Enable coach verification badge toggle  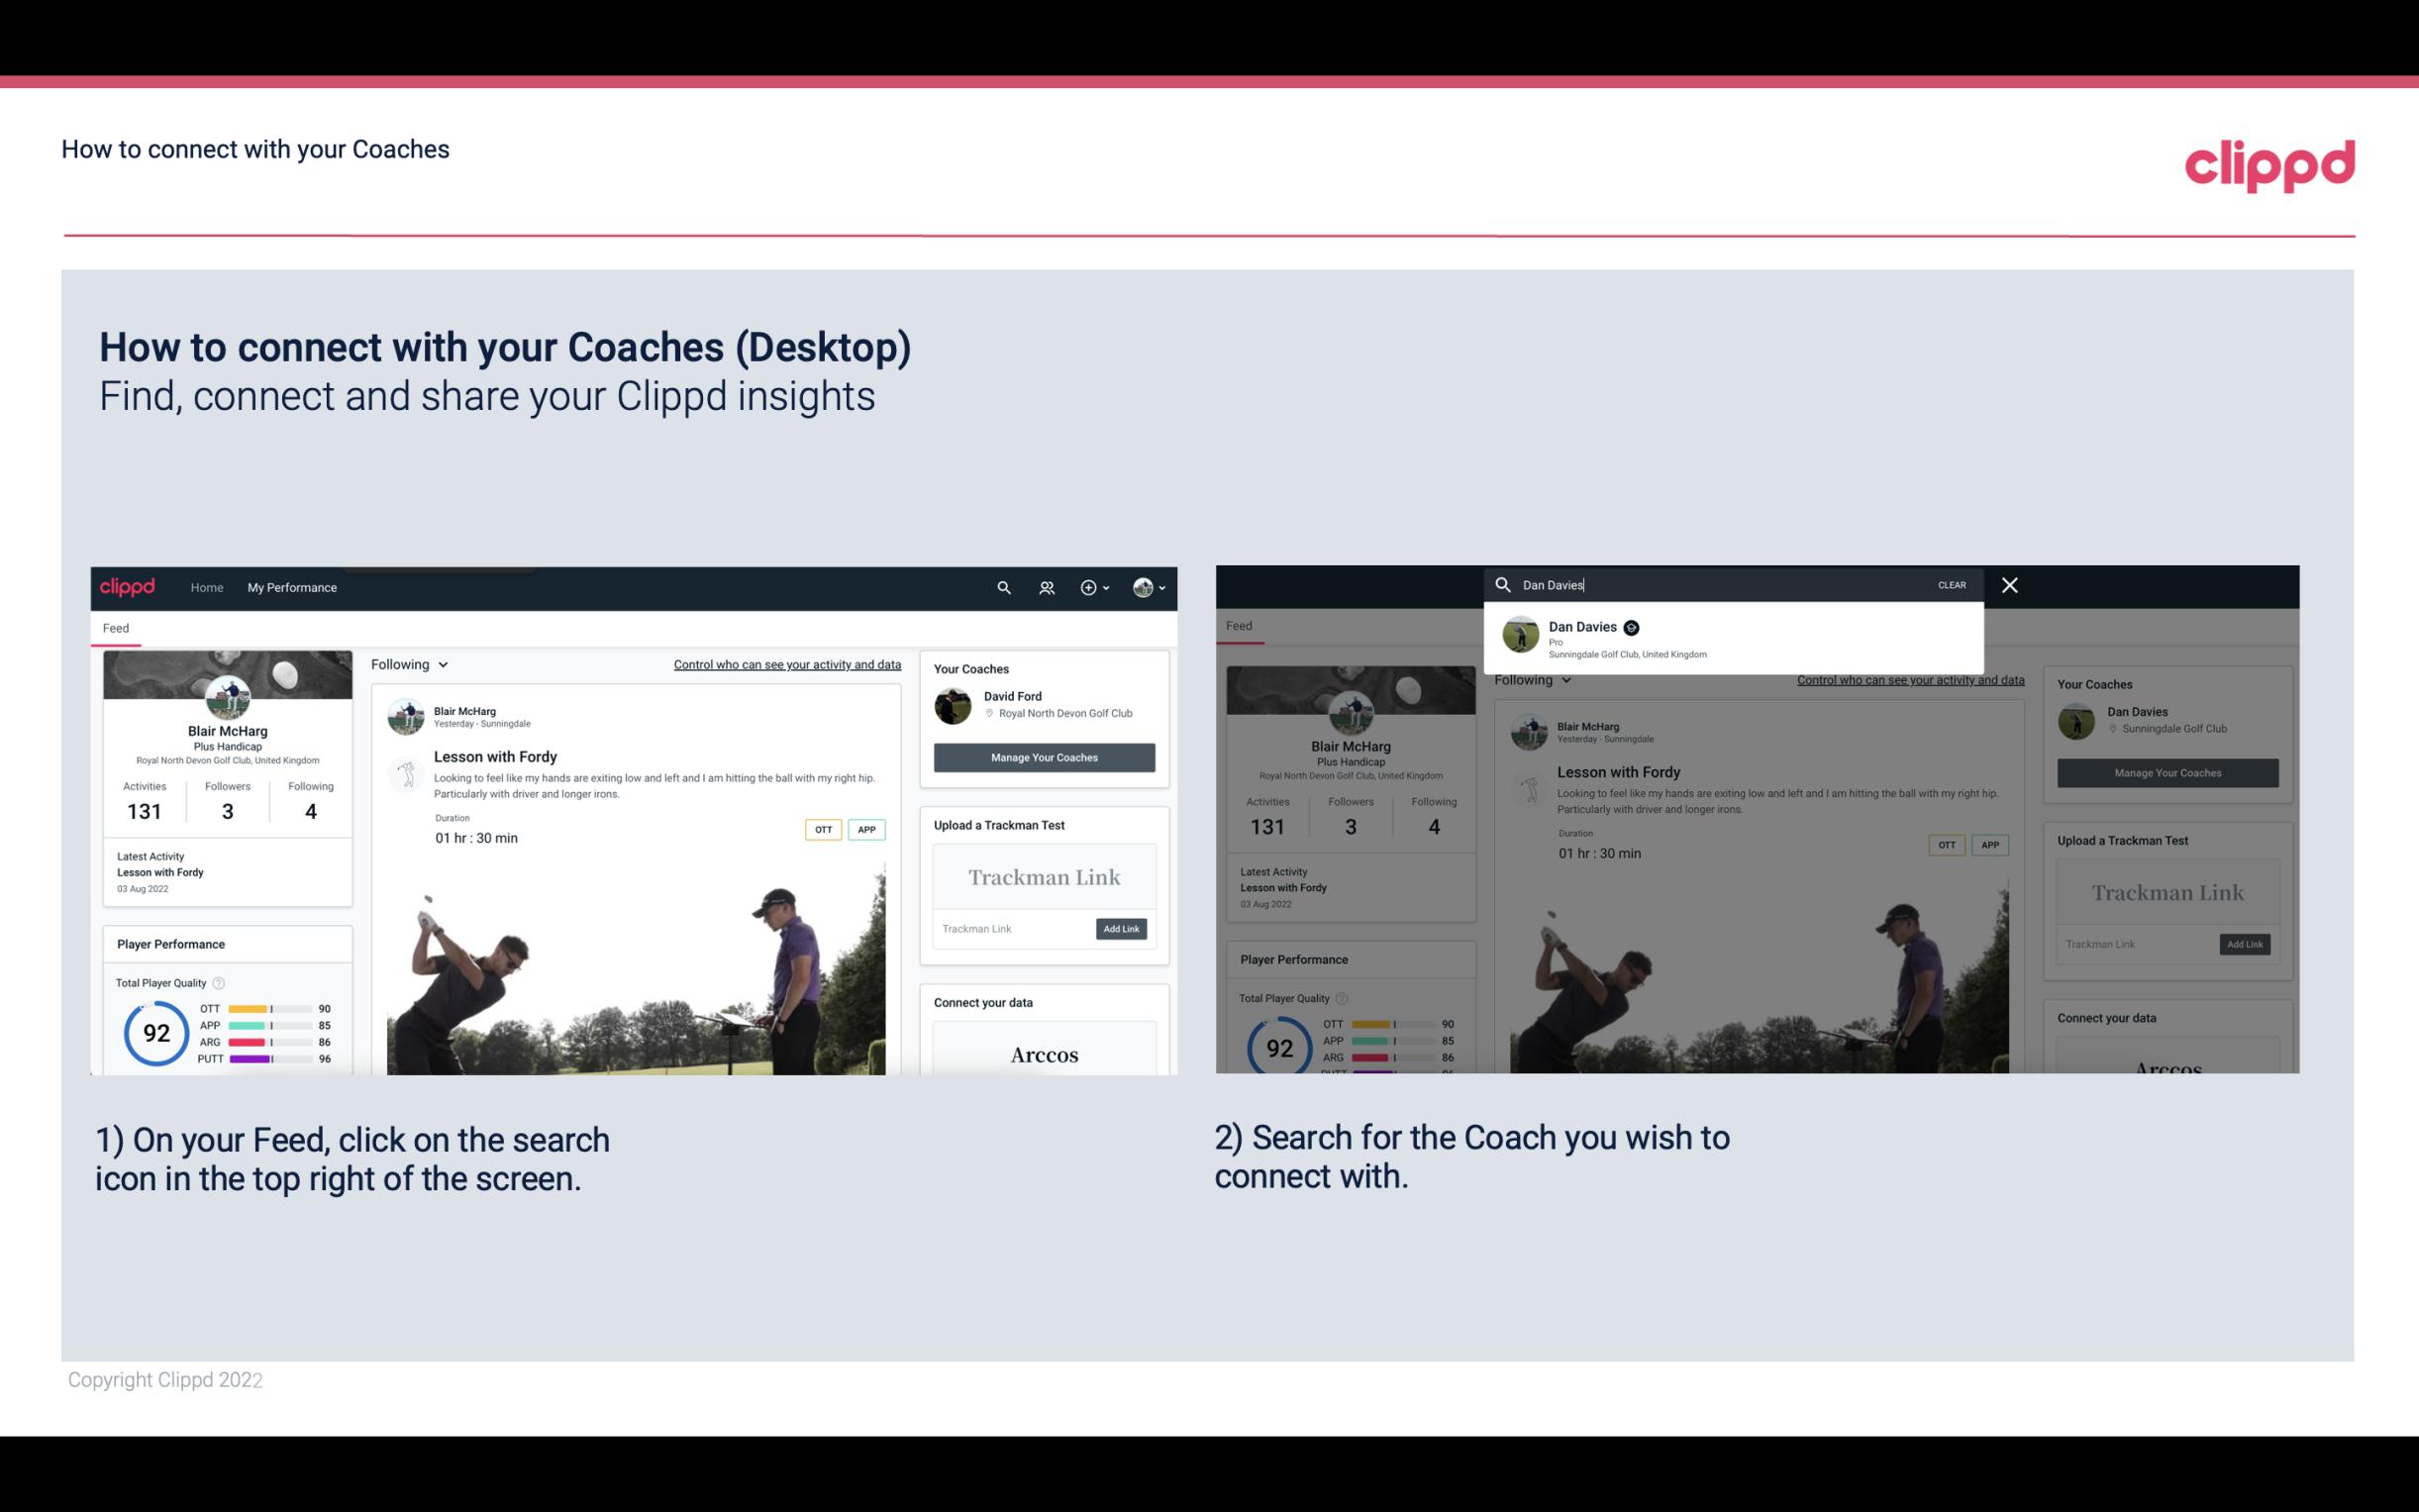(x=1632, y=627)
